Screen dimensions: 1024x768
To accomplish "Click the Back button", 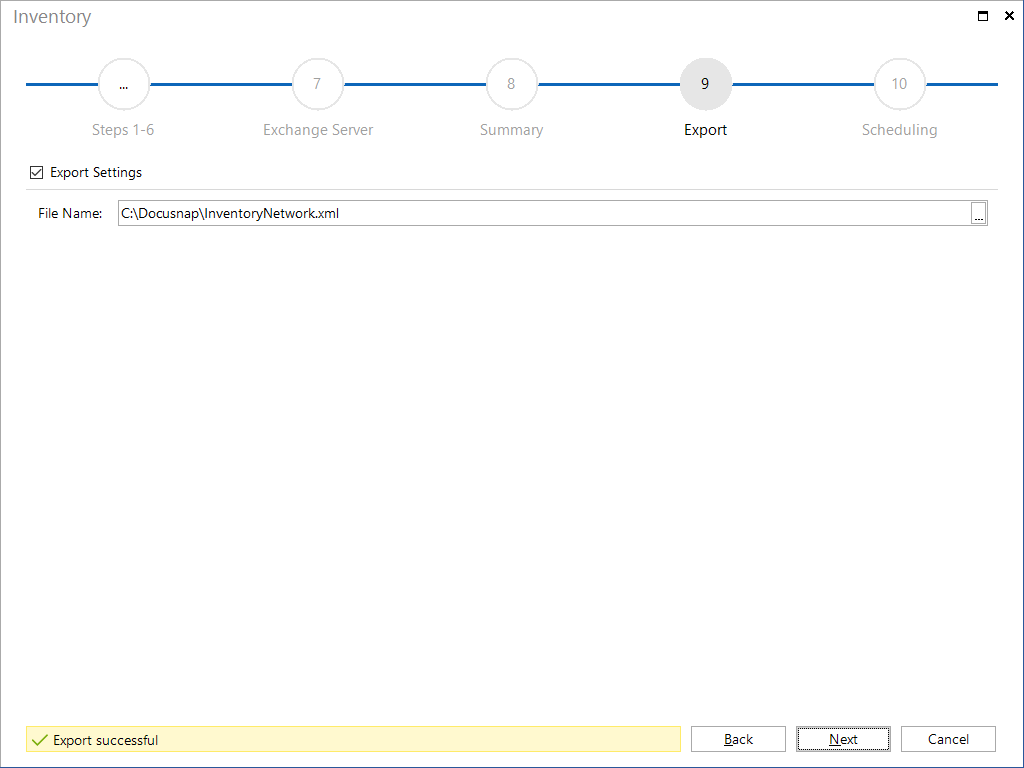I will coord(738,739).
